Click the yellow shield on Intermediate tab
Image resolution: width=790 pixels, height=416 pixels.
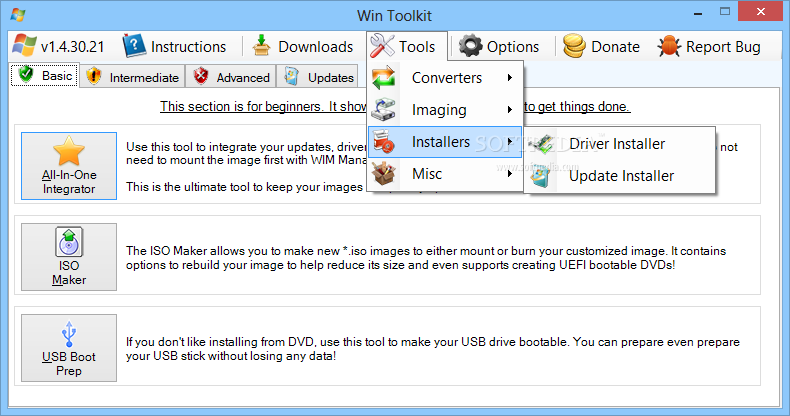[94, 76]
